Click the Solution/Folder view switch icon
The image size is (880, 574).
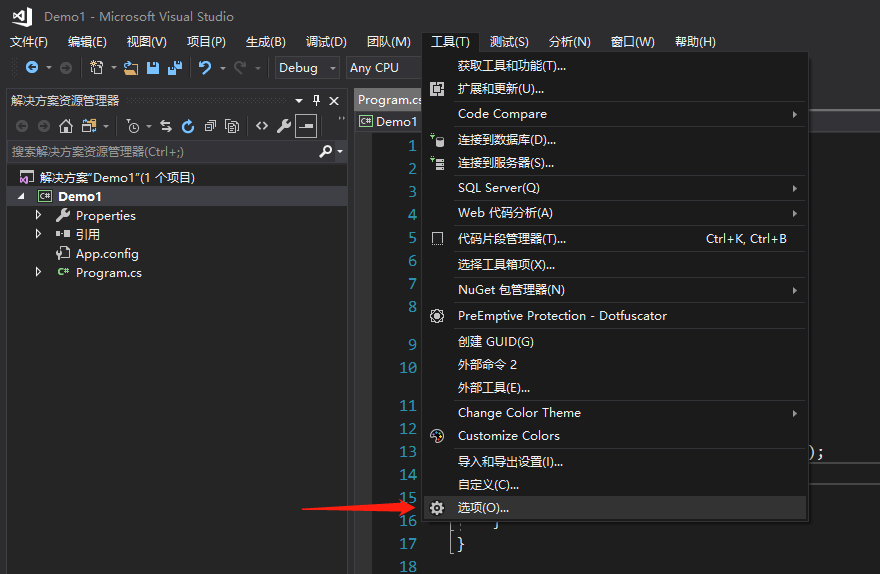pos(89,126)
